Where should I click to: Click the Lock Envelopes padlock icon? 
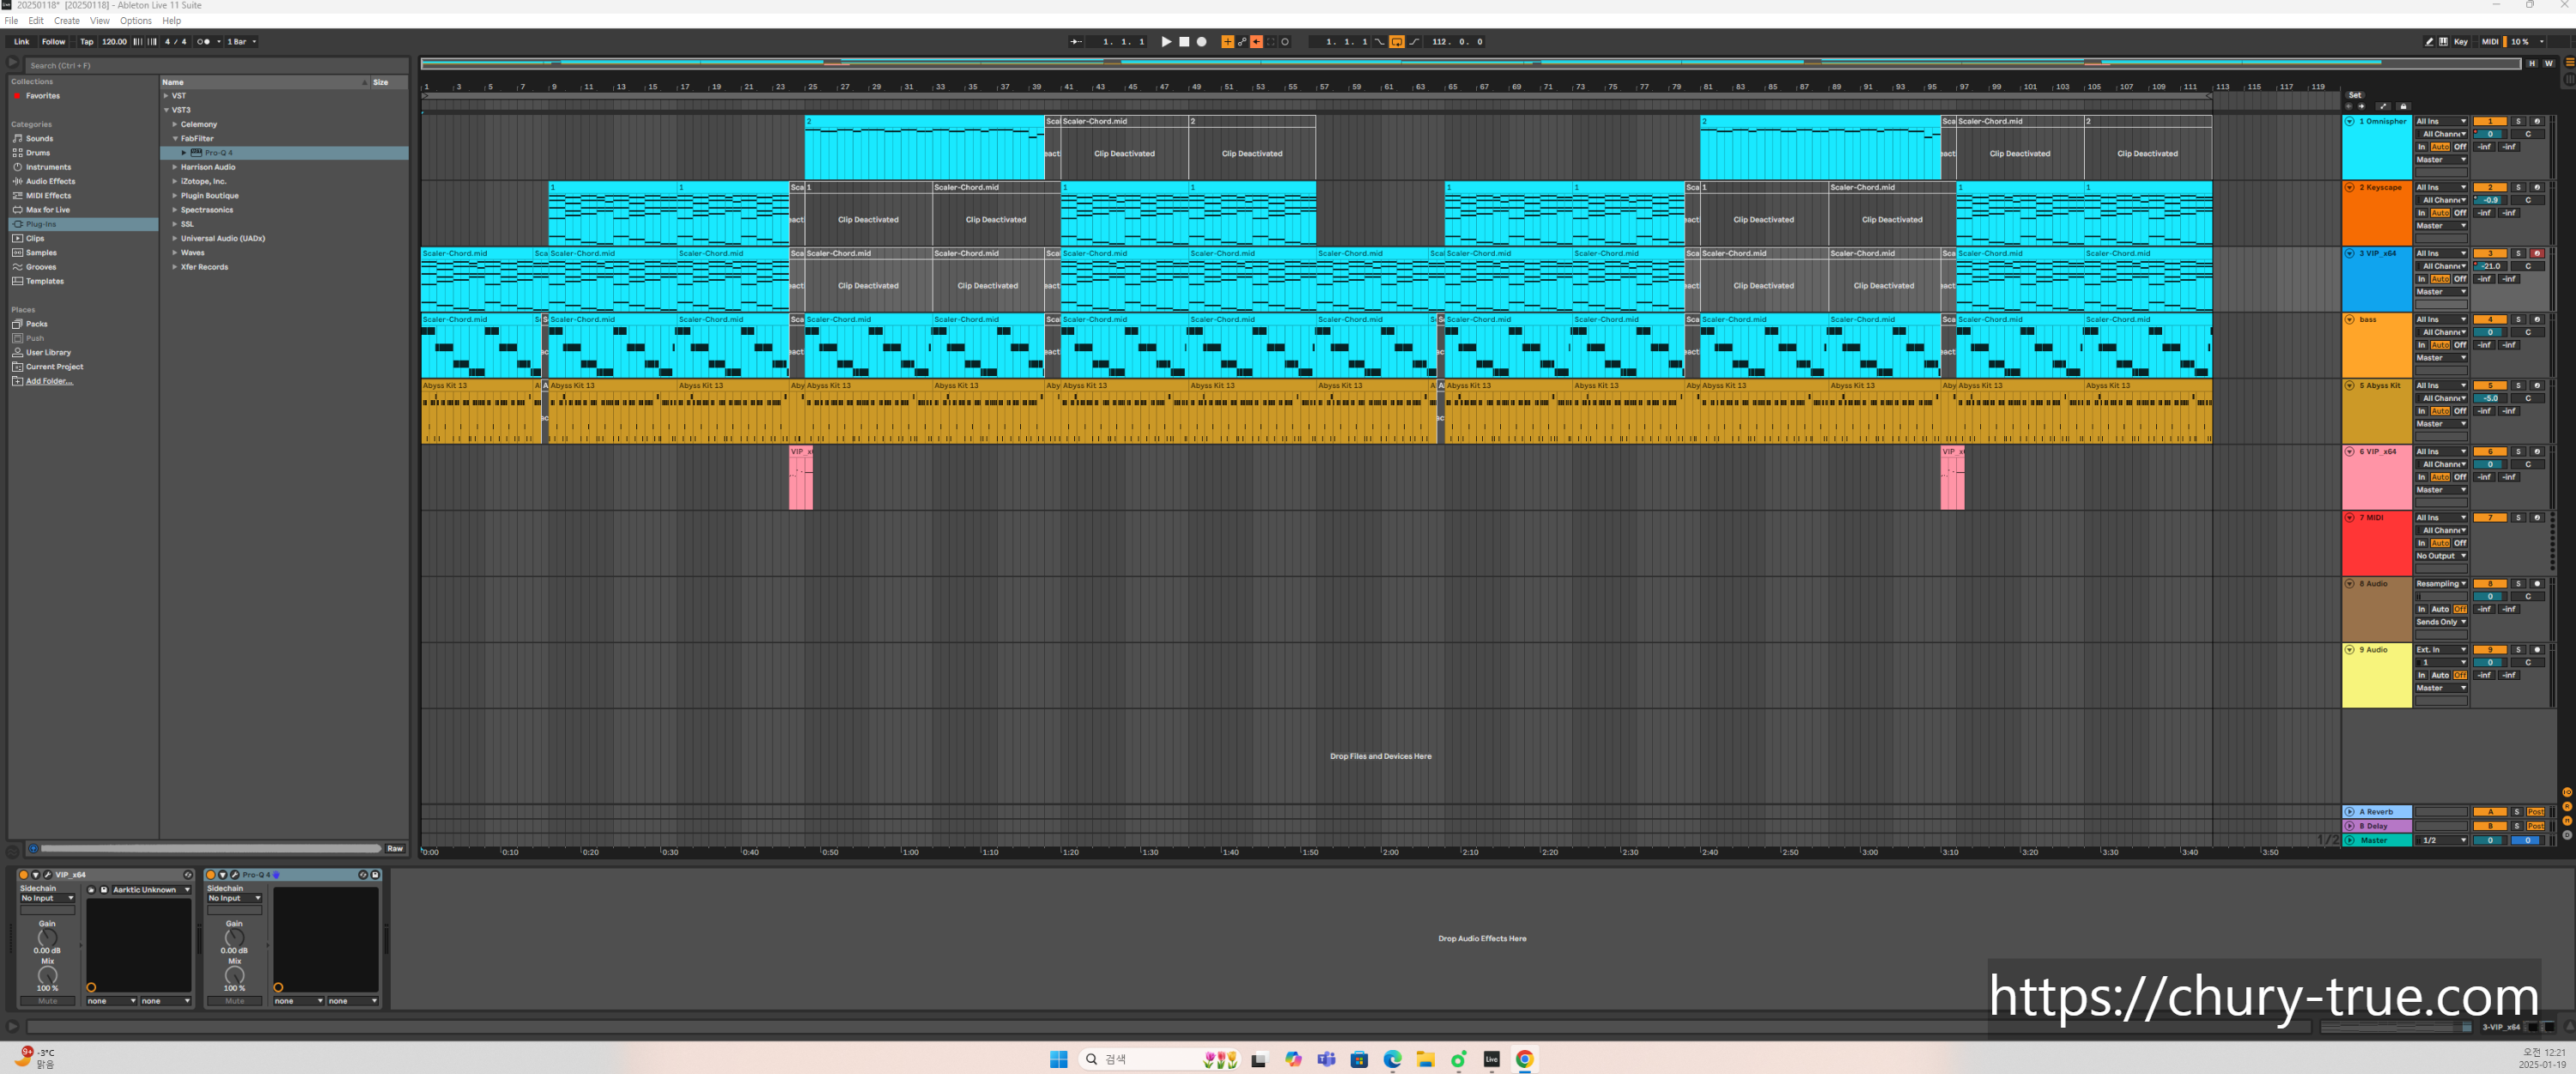2404,106
